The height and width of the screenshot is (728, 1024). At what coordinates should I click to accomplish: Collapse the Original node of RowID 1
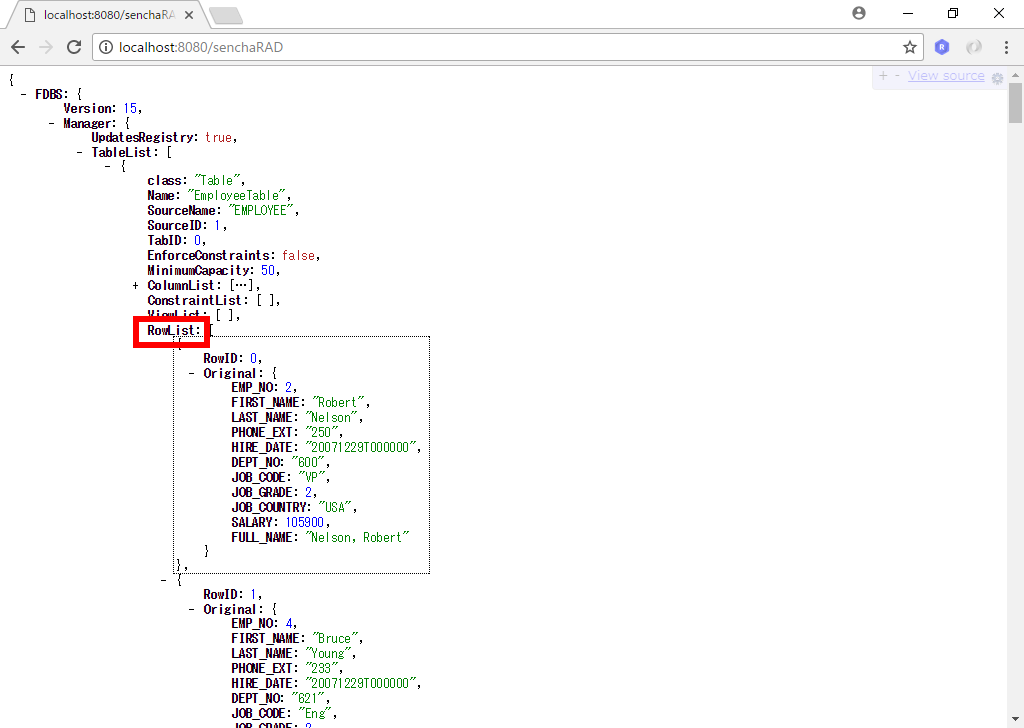[x=191, y=609]
